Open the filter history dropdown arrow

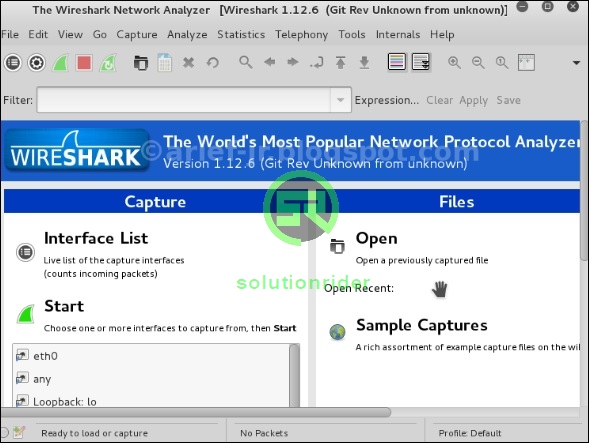tap(340, 100)
